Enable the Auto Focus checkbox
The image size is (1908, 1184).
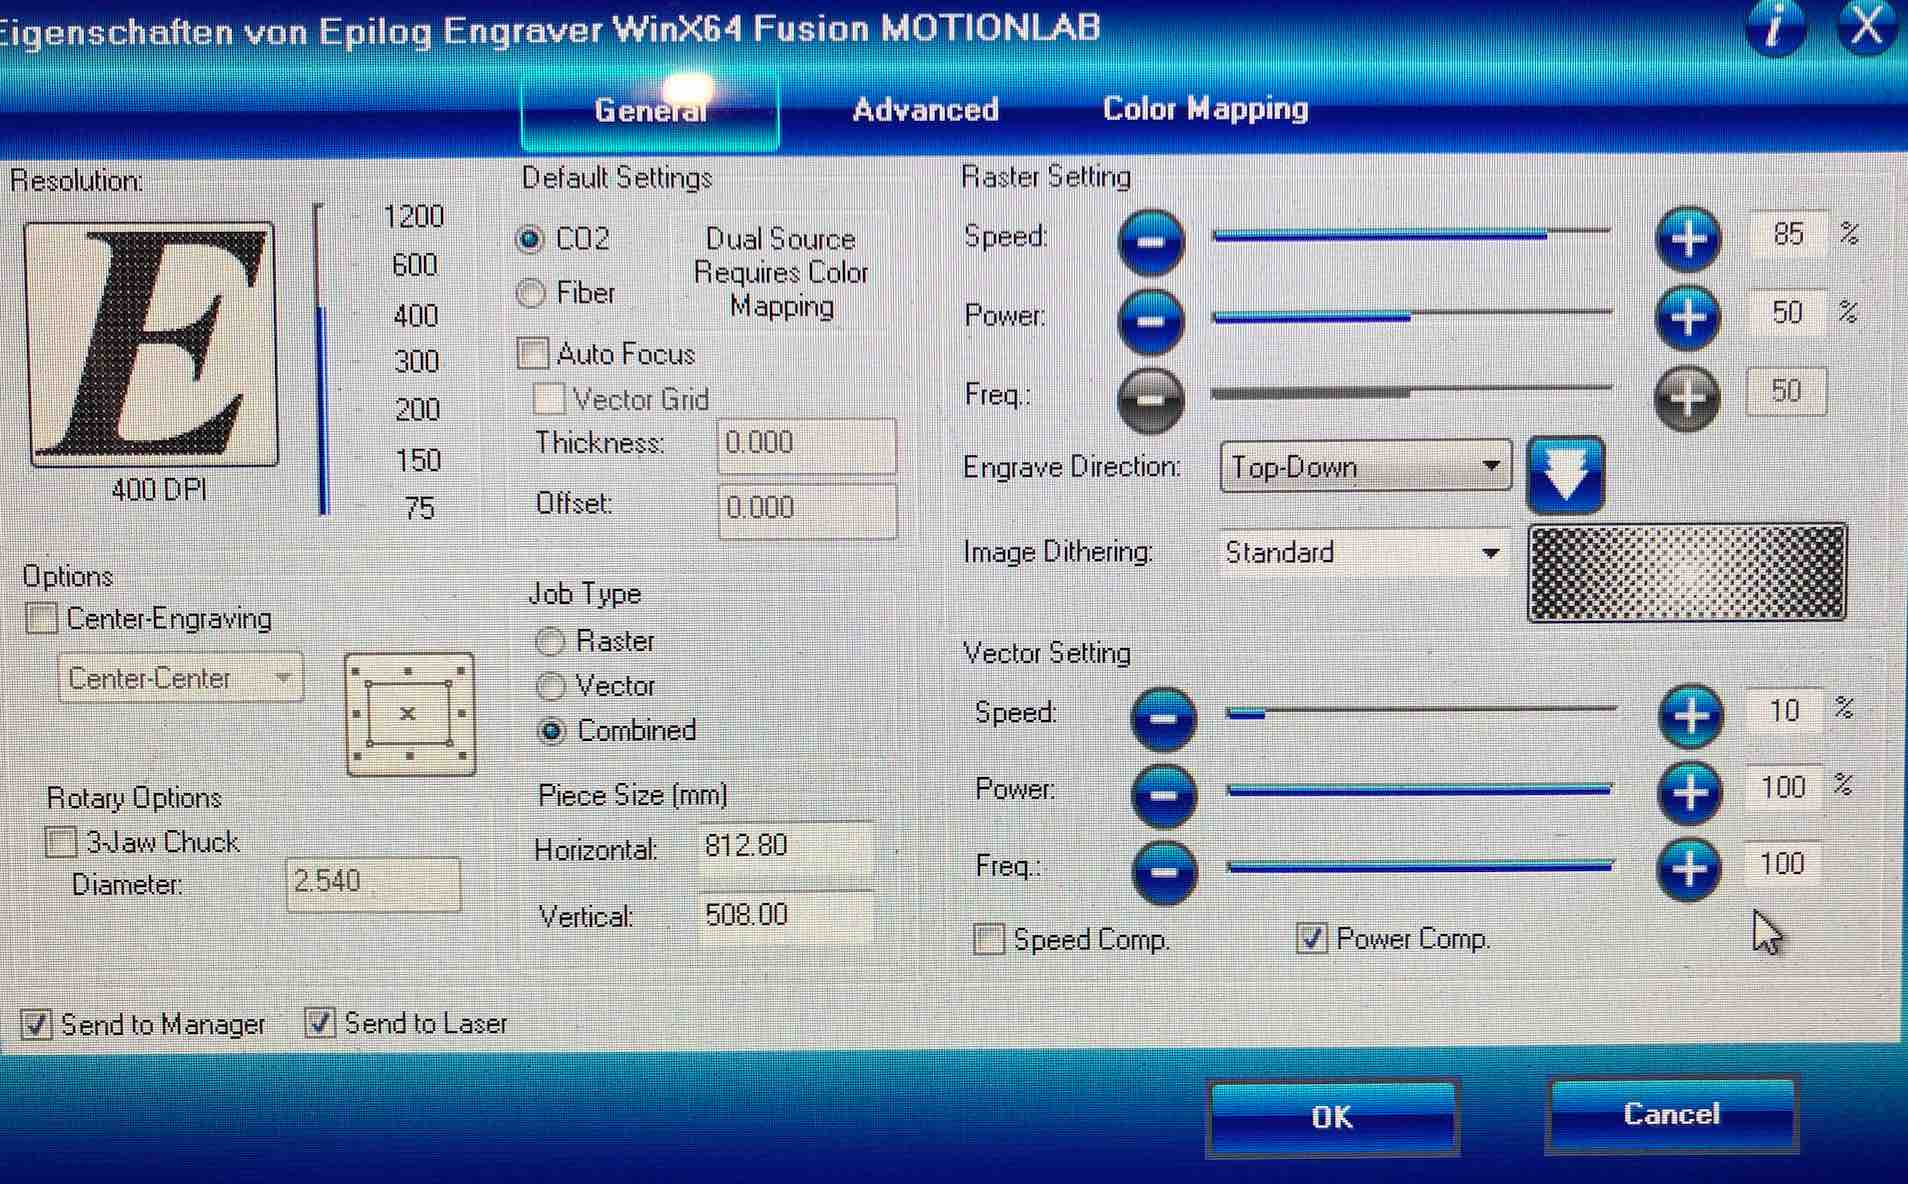533,353
